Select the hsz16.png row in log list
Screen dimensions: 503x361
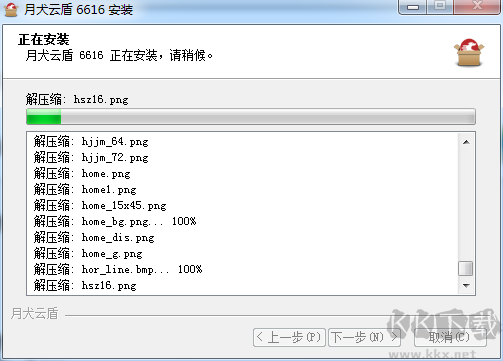pyautogui.click(x=242, y=285)
